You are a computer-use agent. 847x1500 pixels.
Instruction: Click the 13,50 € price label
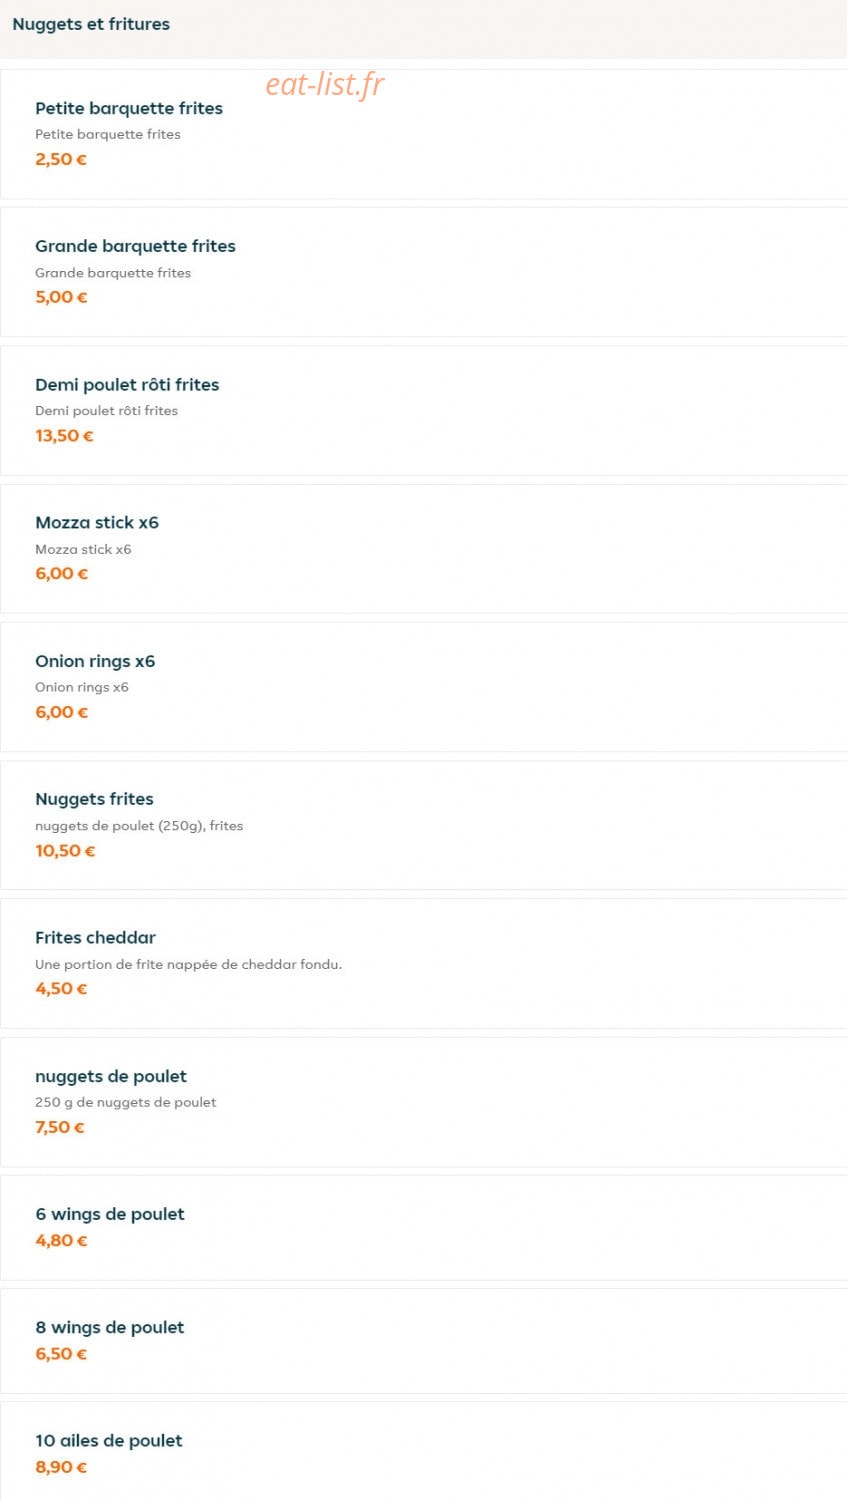tap(64, 436)
